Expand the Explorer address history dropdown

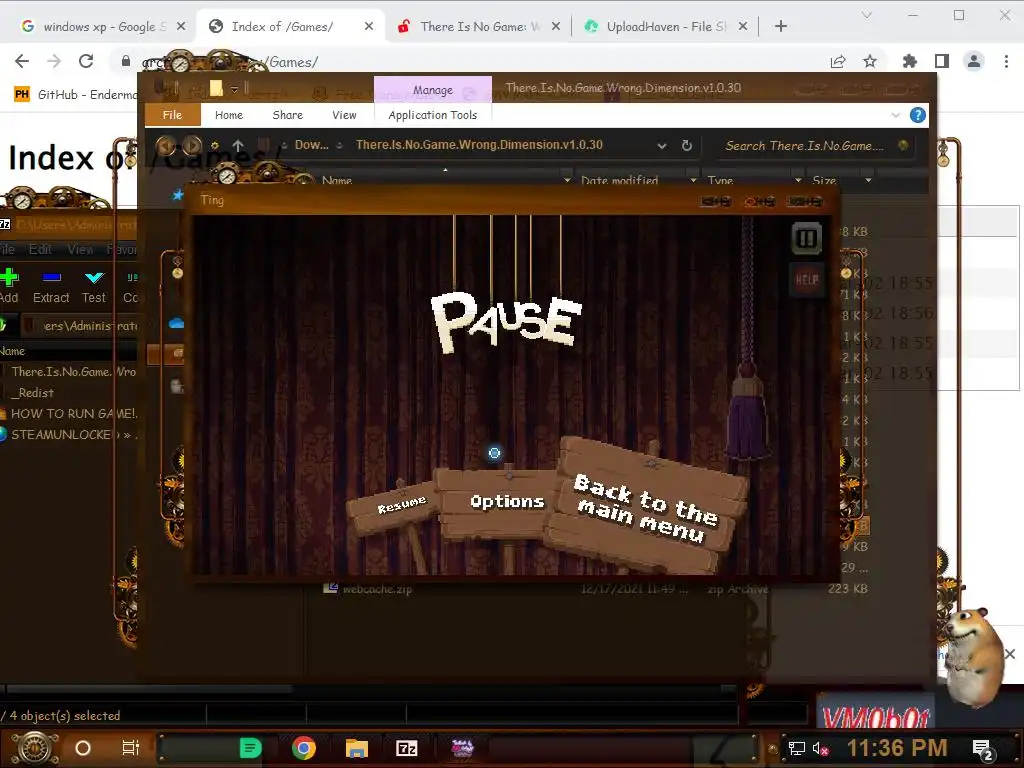662,146
